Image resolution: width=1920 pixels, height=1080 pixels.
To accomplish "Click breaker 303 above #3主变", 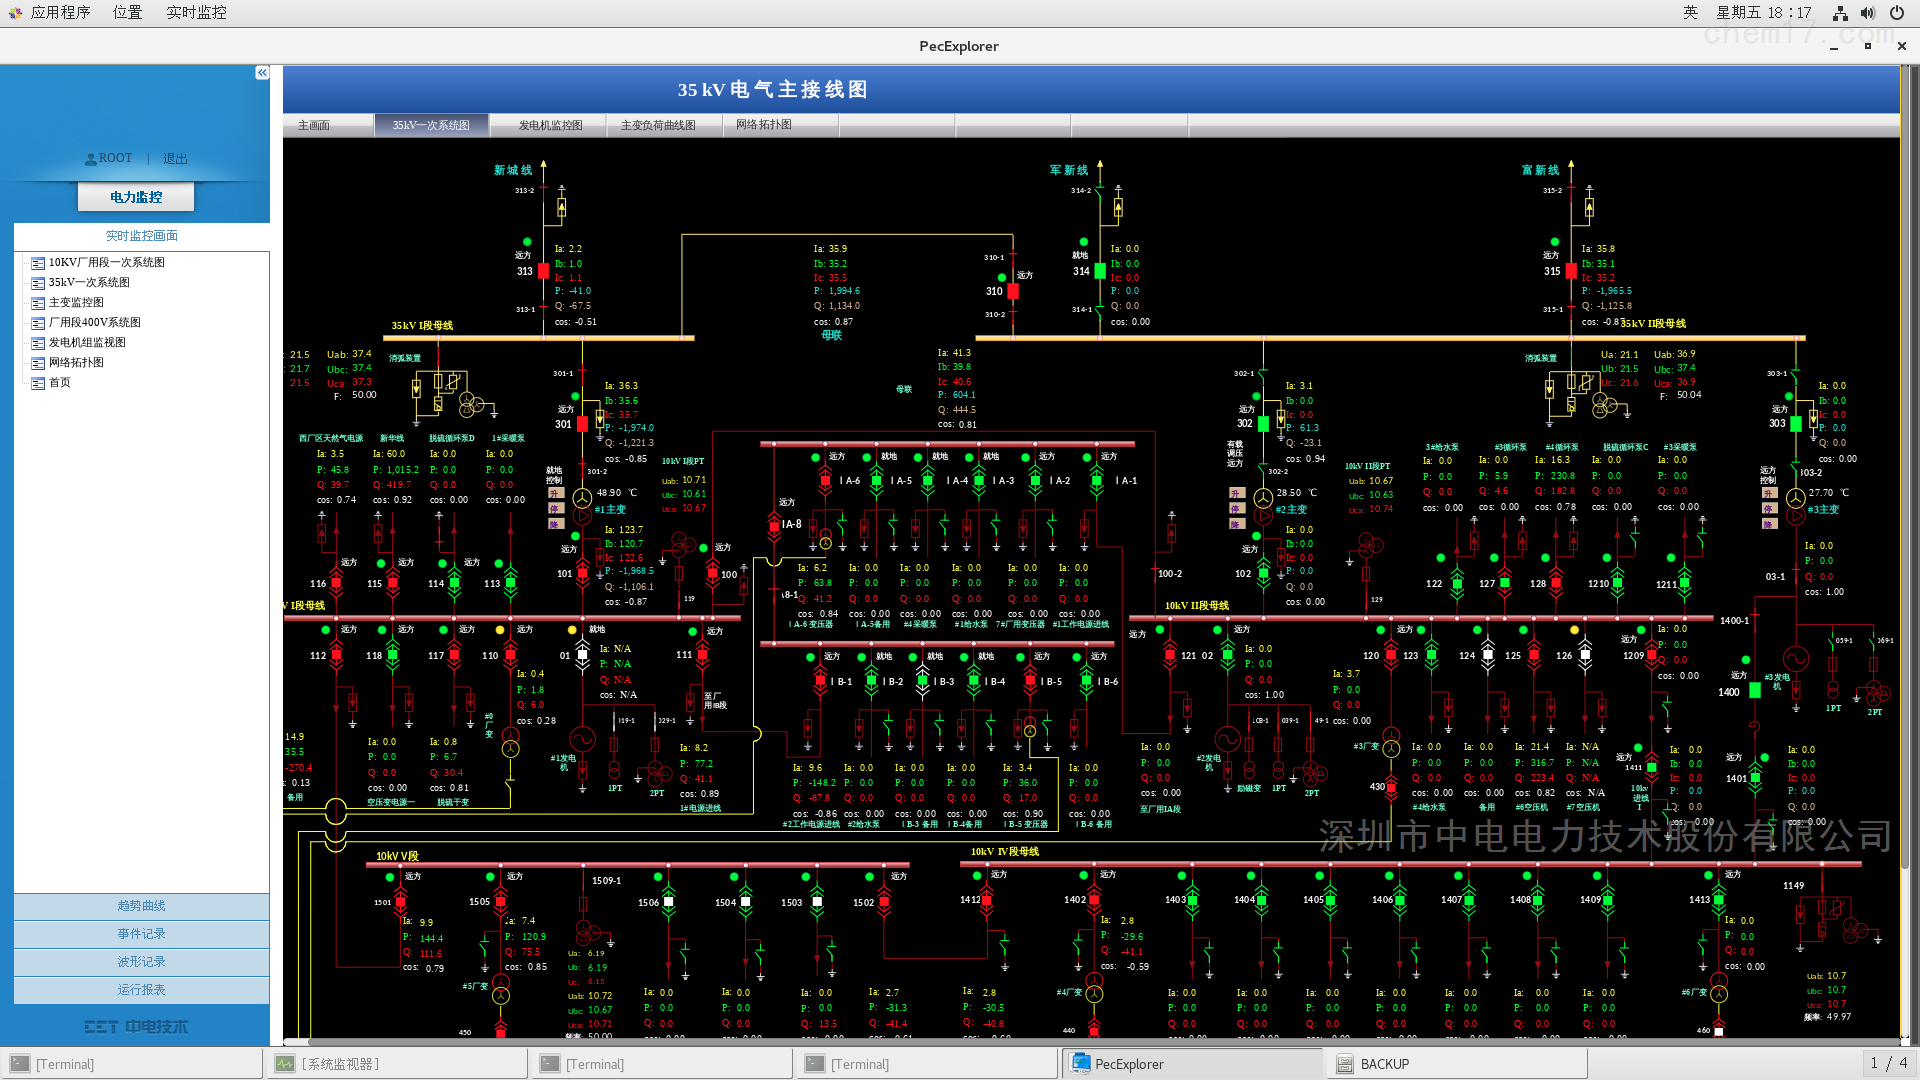I will 1796,423.
